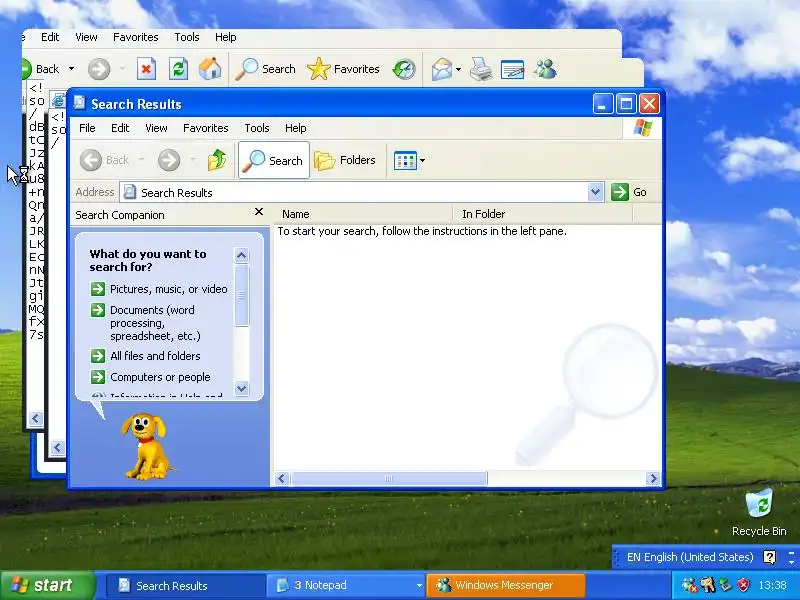Viewport: 800px width, 600px height.
Task: Click the left scroll arrow in rear Notepad window
Action: click(35, 419)
